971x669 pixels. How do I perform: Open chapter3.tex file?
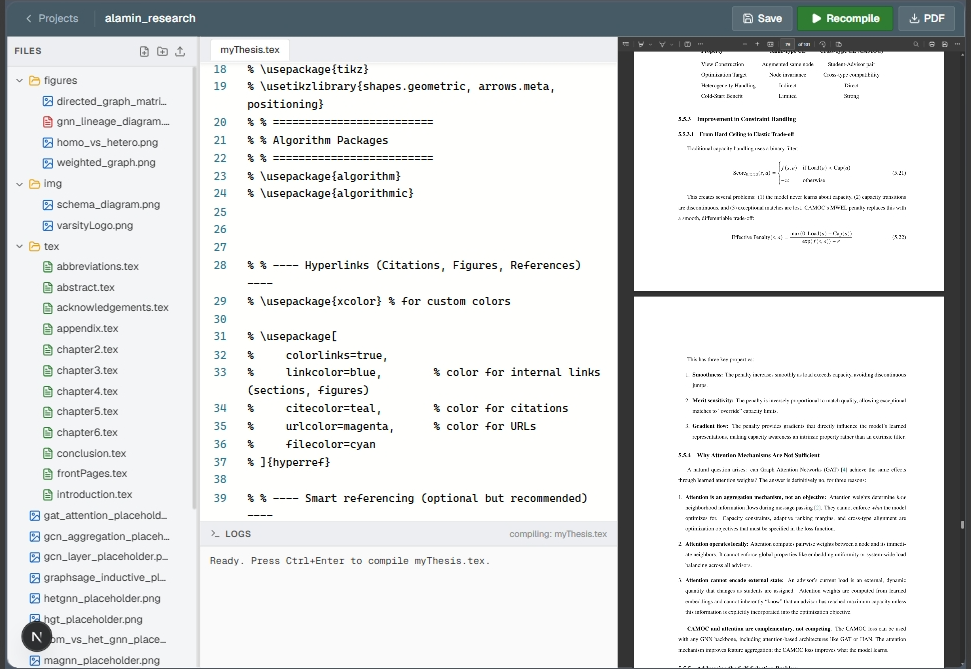click(x=87, y=370)
